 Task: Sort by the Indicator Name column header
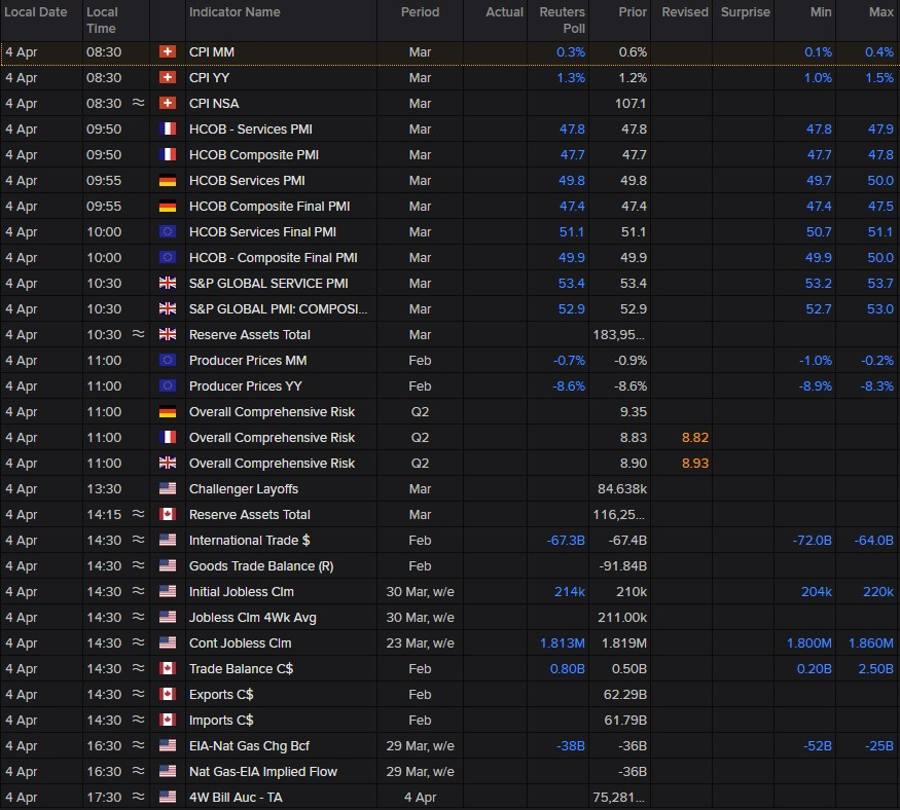pyautogui.click(x=235, y=12)
